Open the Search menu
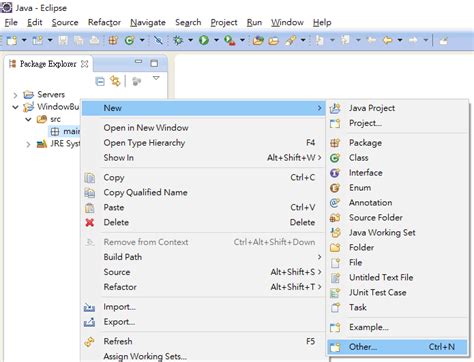474x362 pixels. 188,23
